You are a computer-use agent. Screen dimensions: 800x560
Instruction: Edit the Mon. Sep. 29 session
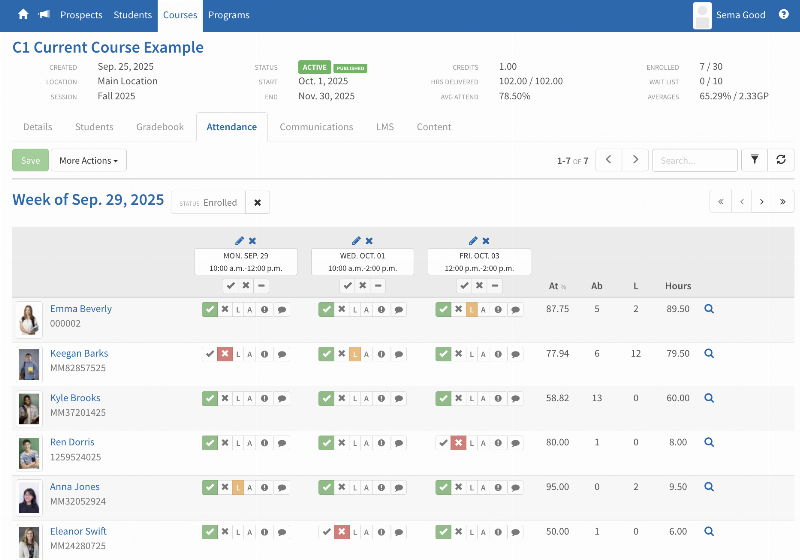pos(239,241)
